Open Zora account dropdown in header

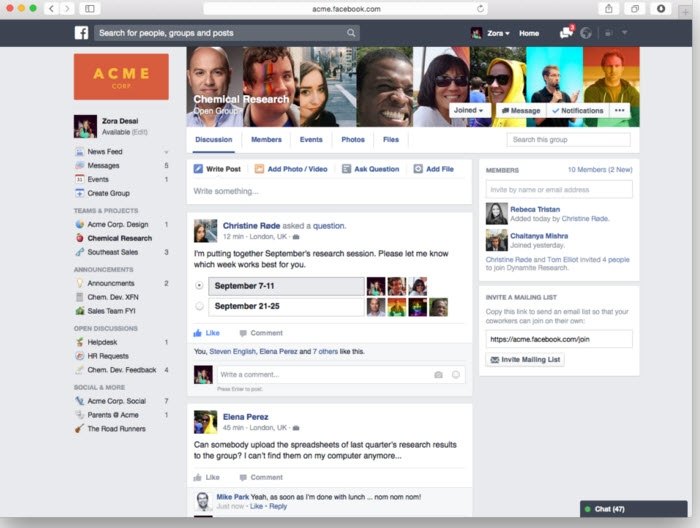pyautogui.click(x=498, y=33)
